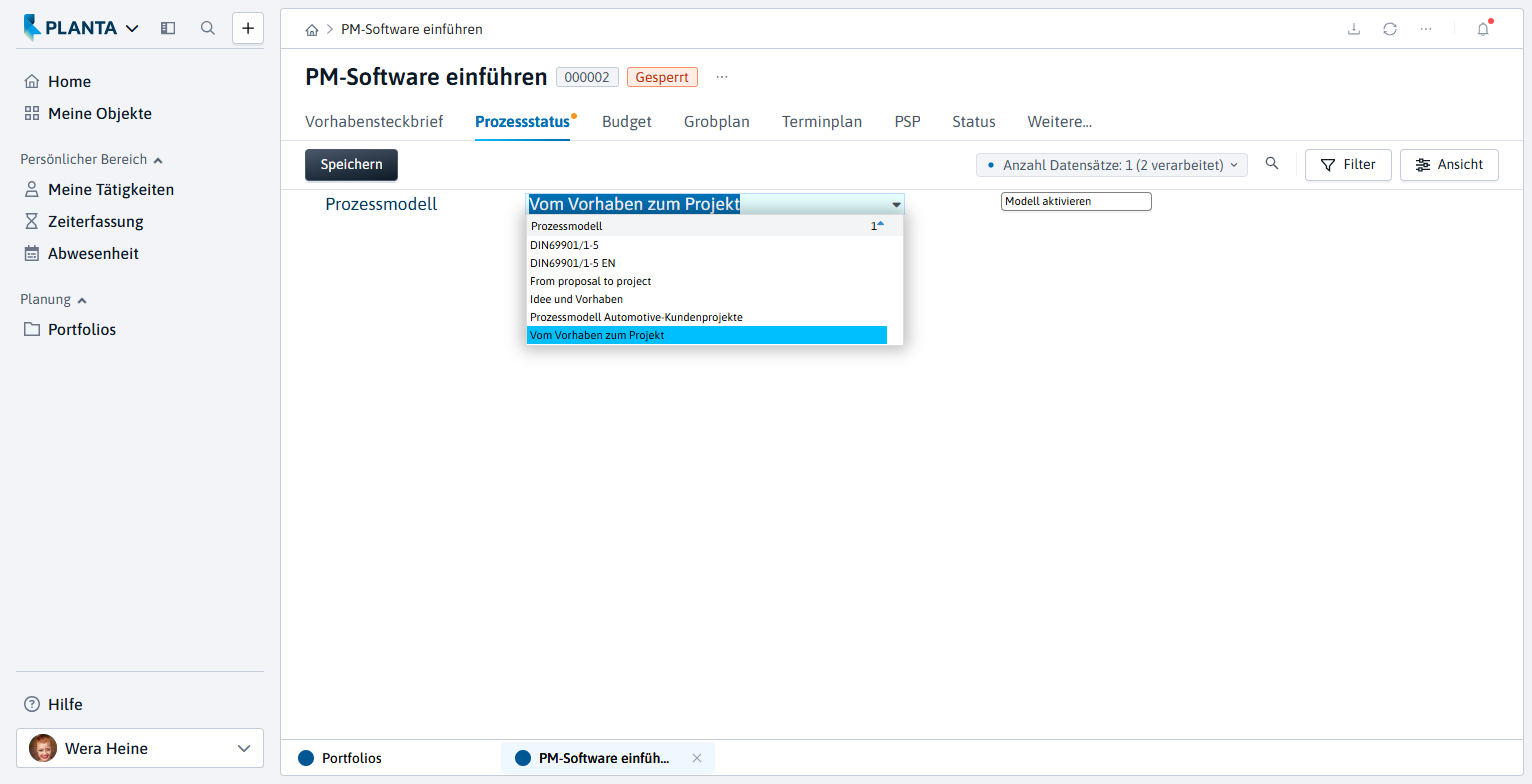Open more options beside Gesperrt badge

(x=722, y=77)
